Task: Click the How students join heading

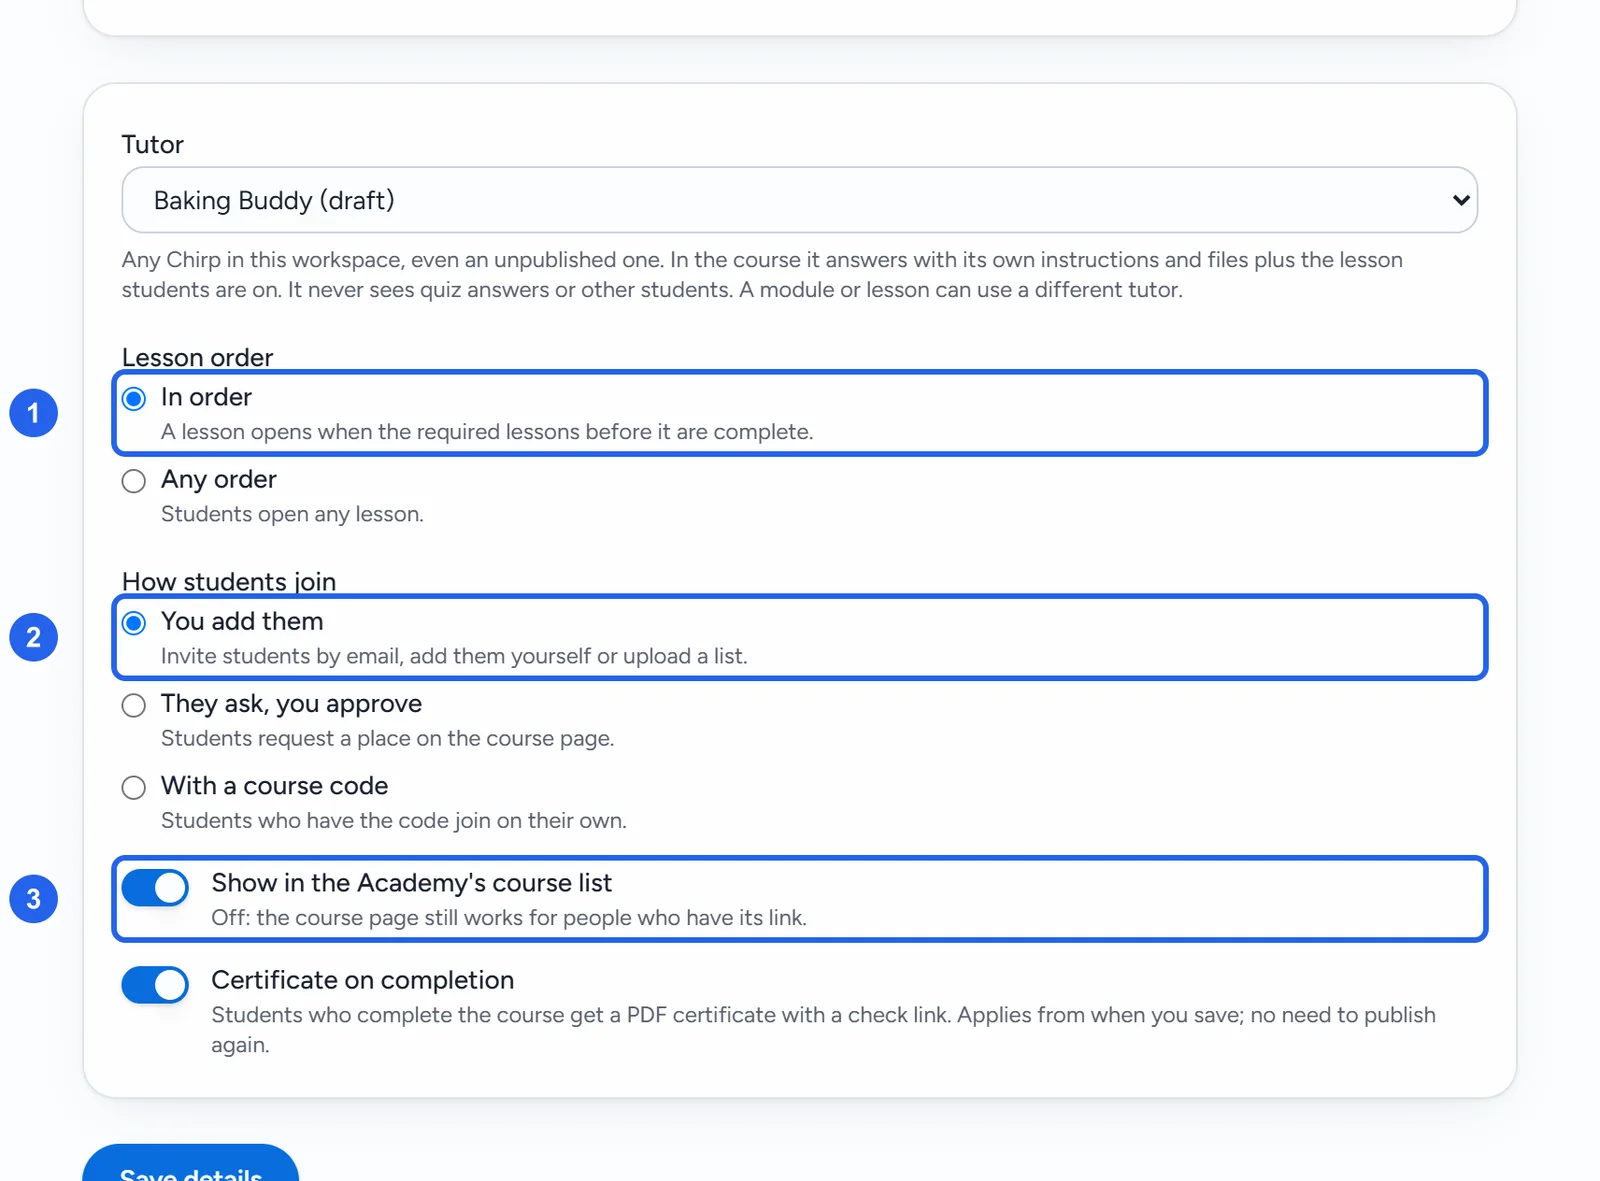Action: [229, 581]
